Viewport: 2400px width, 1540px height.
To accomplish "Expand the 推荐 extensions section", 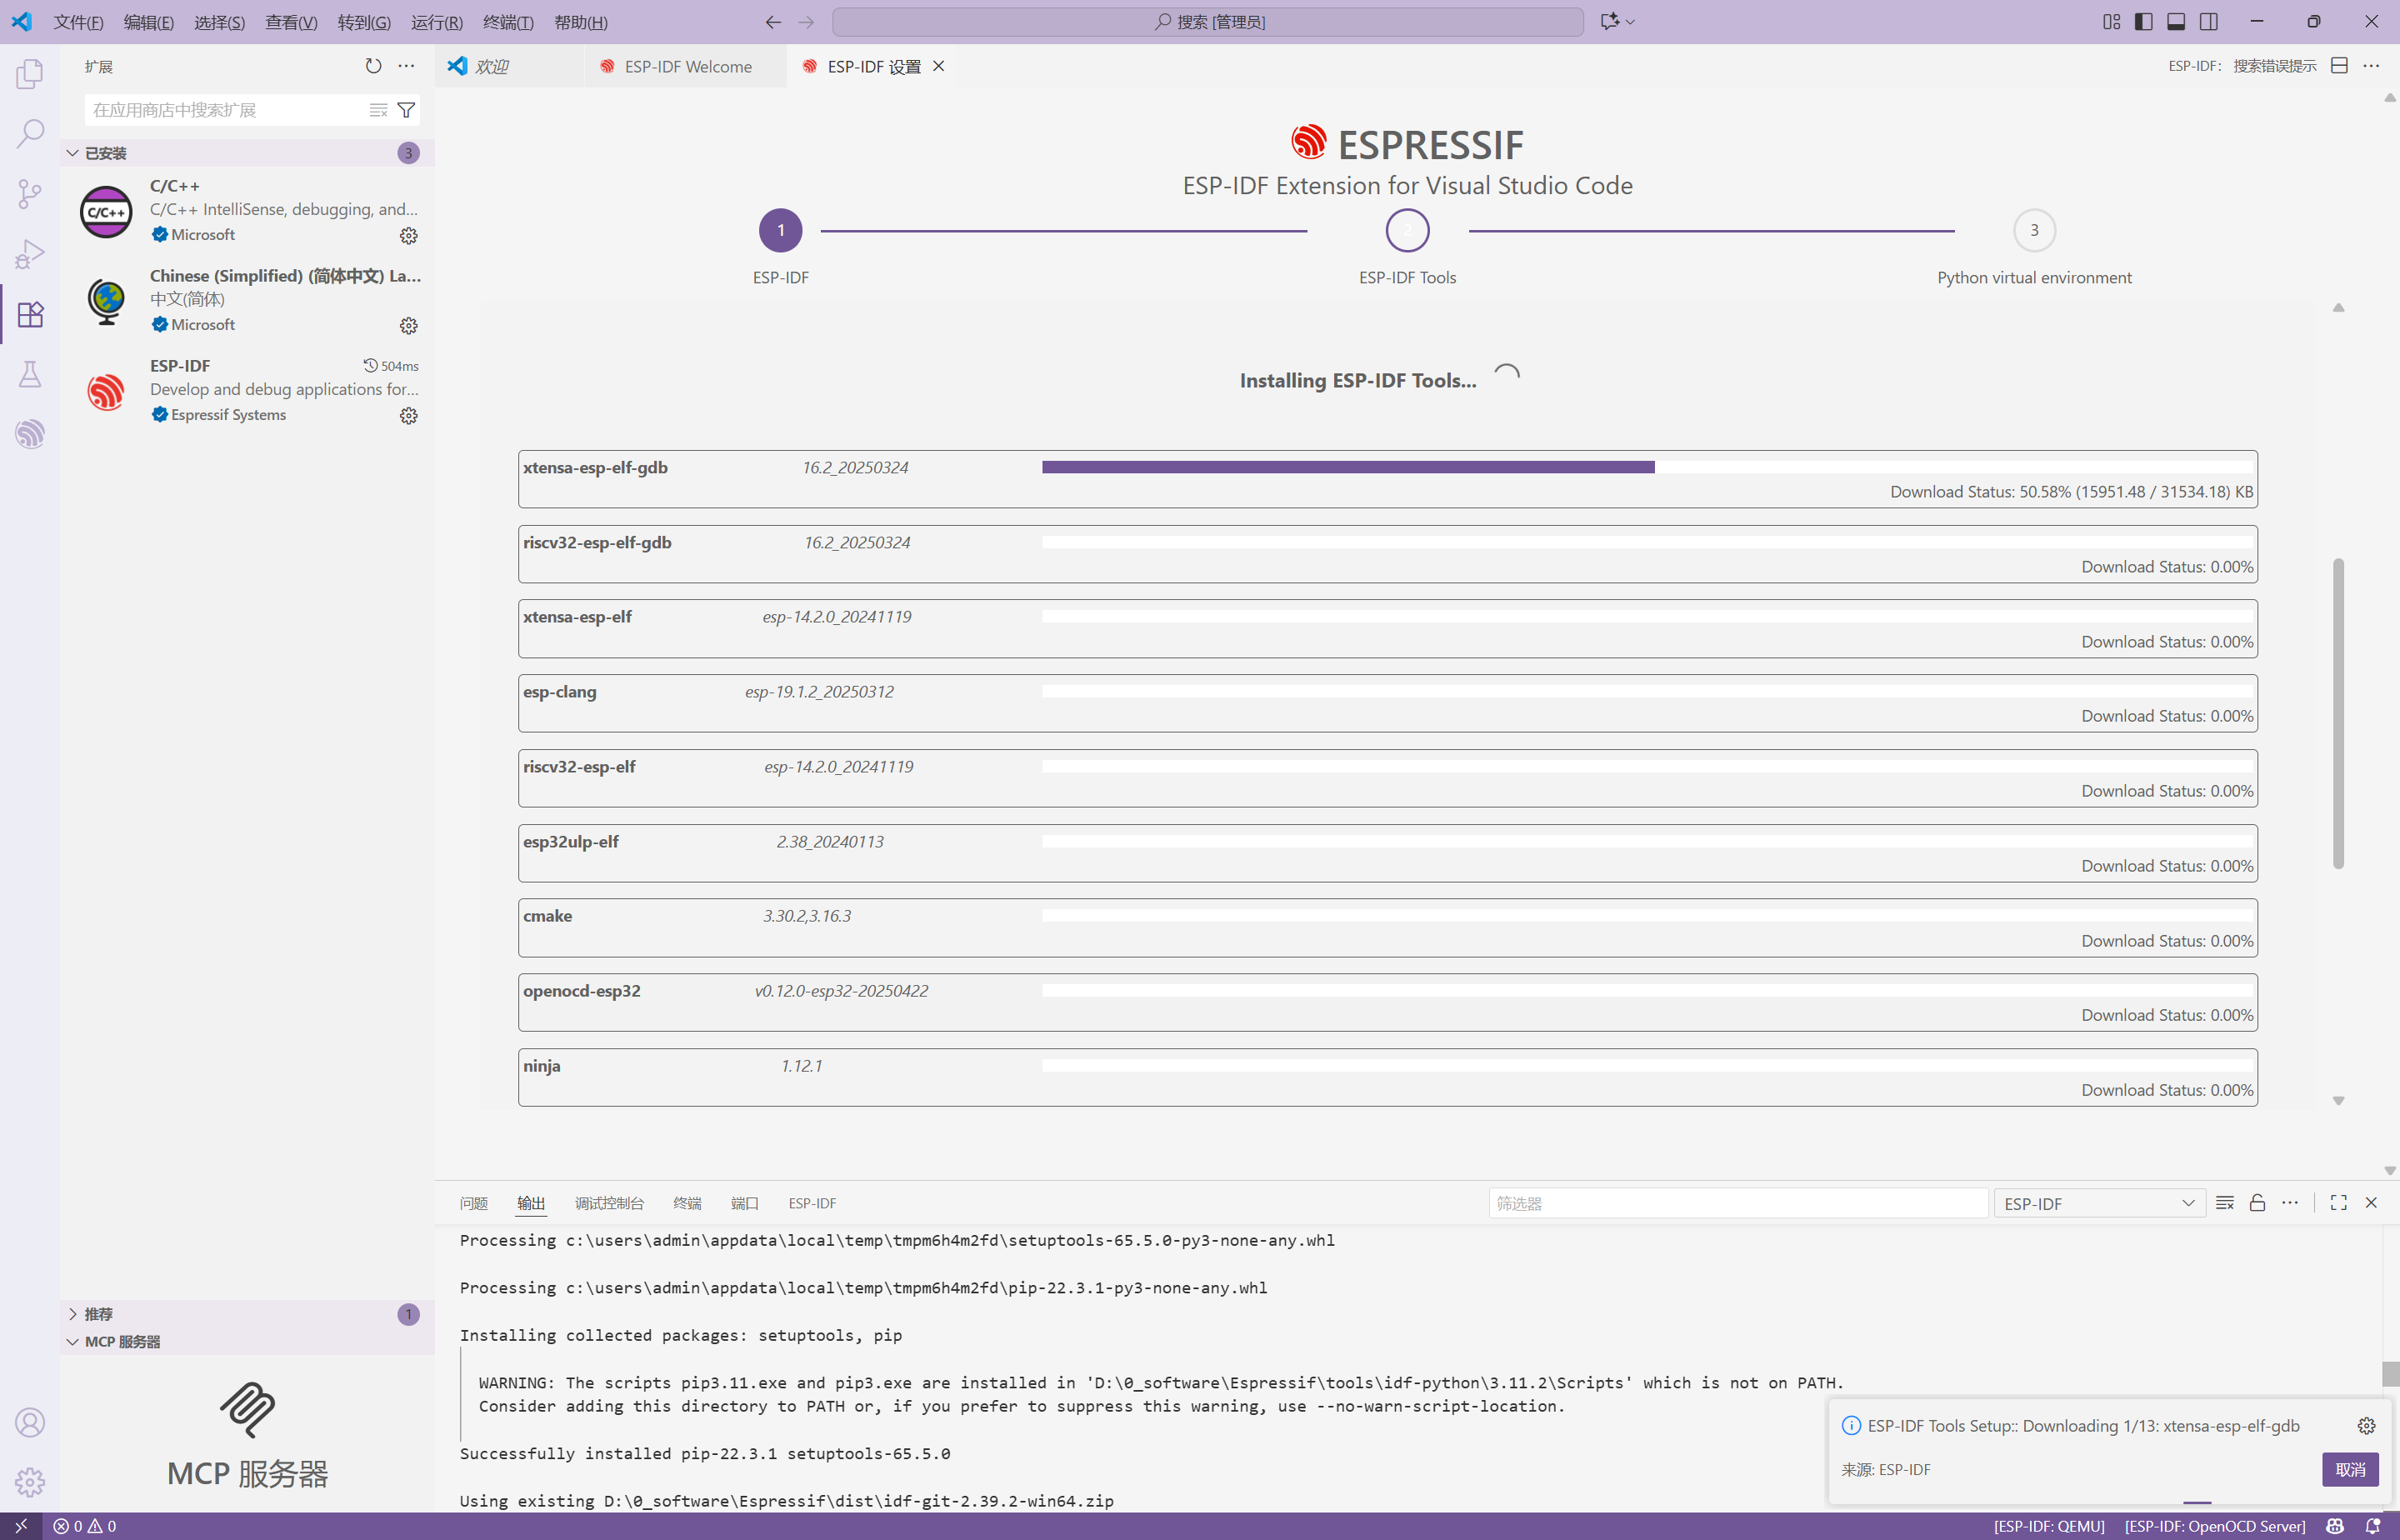I will tap(98, 1314).
